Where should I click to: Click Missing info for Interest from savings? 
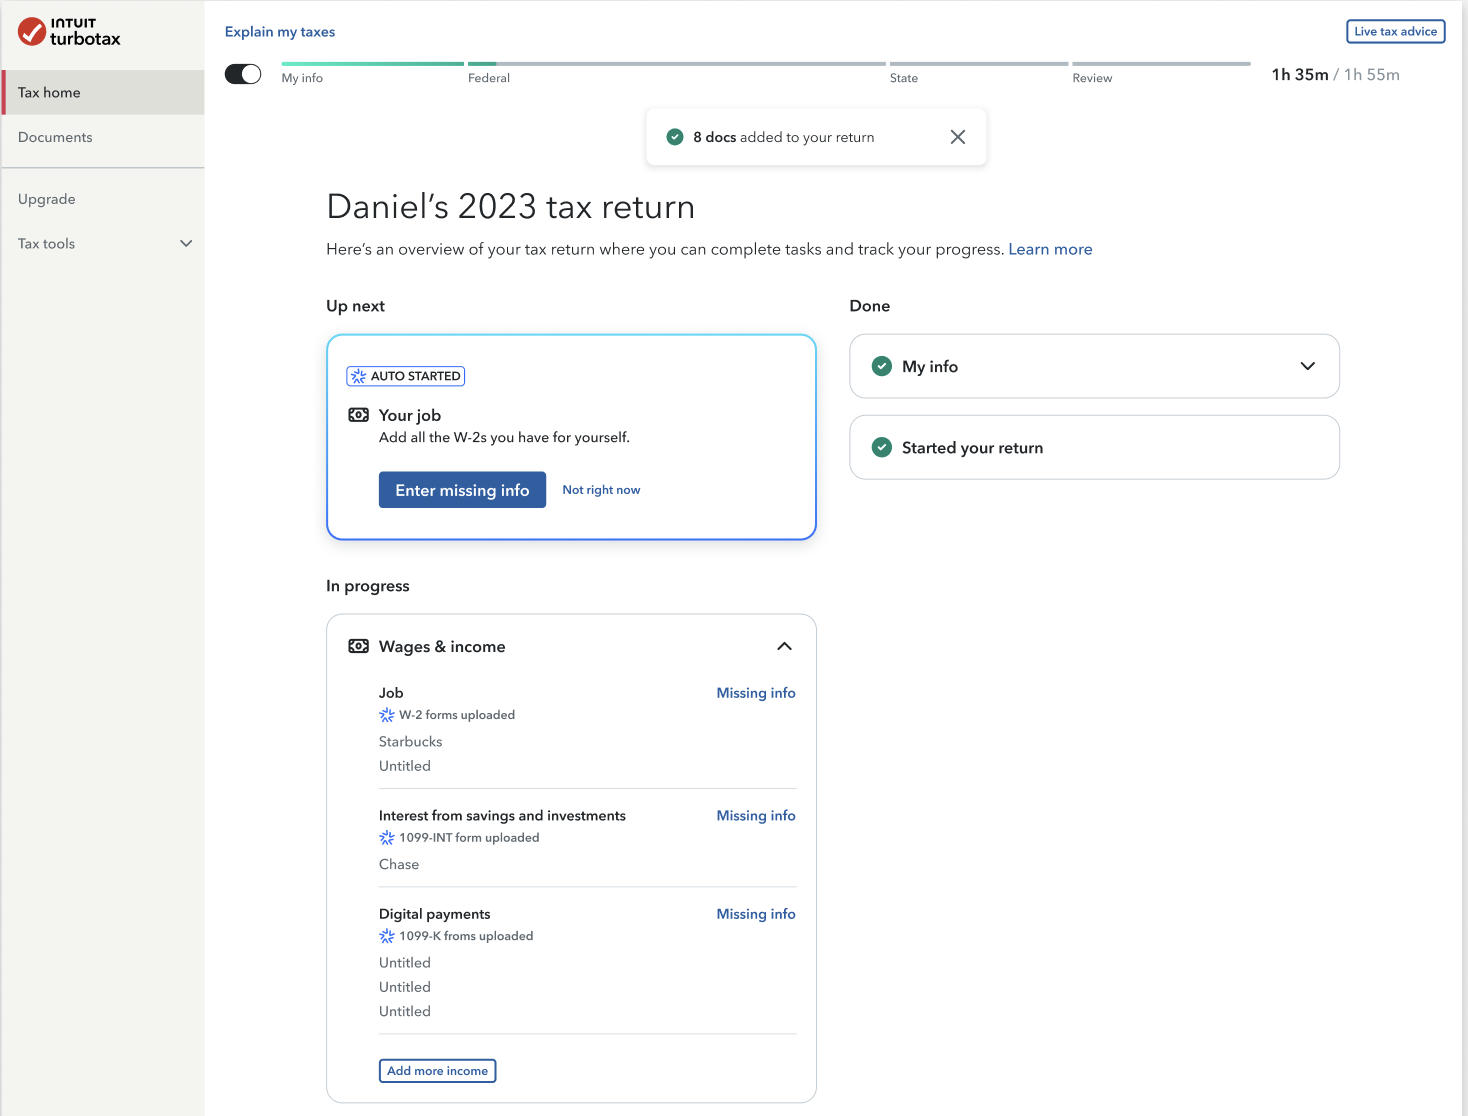click(756, 816)
